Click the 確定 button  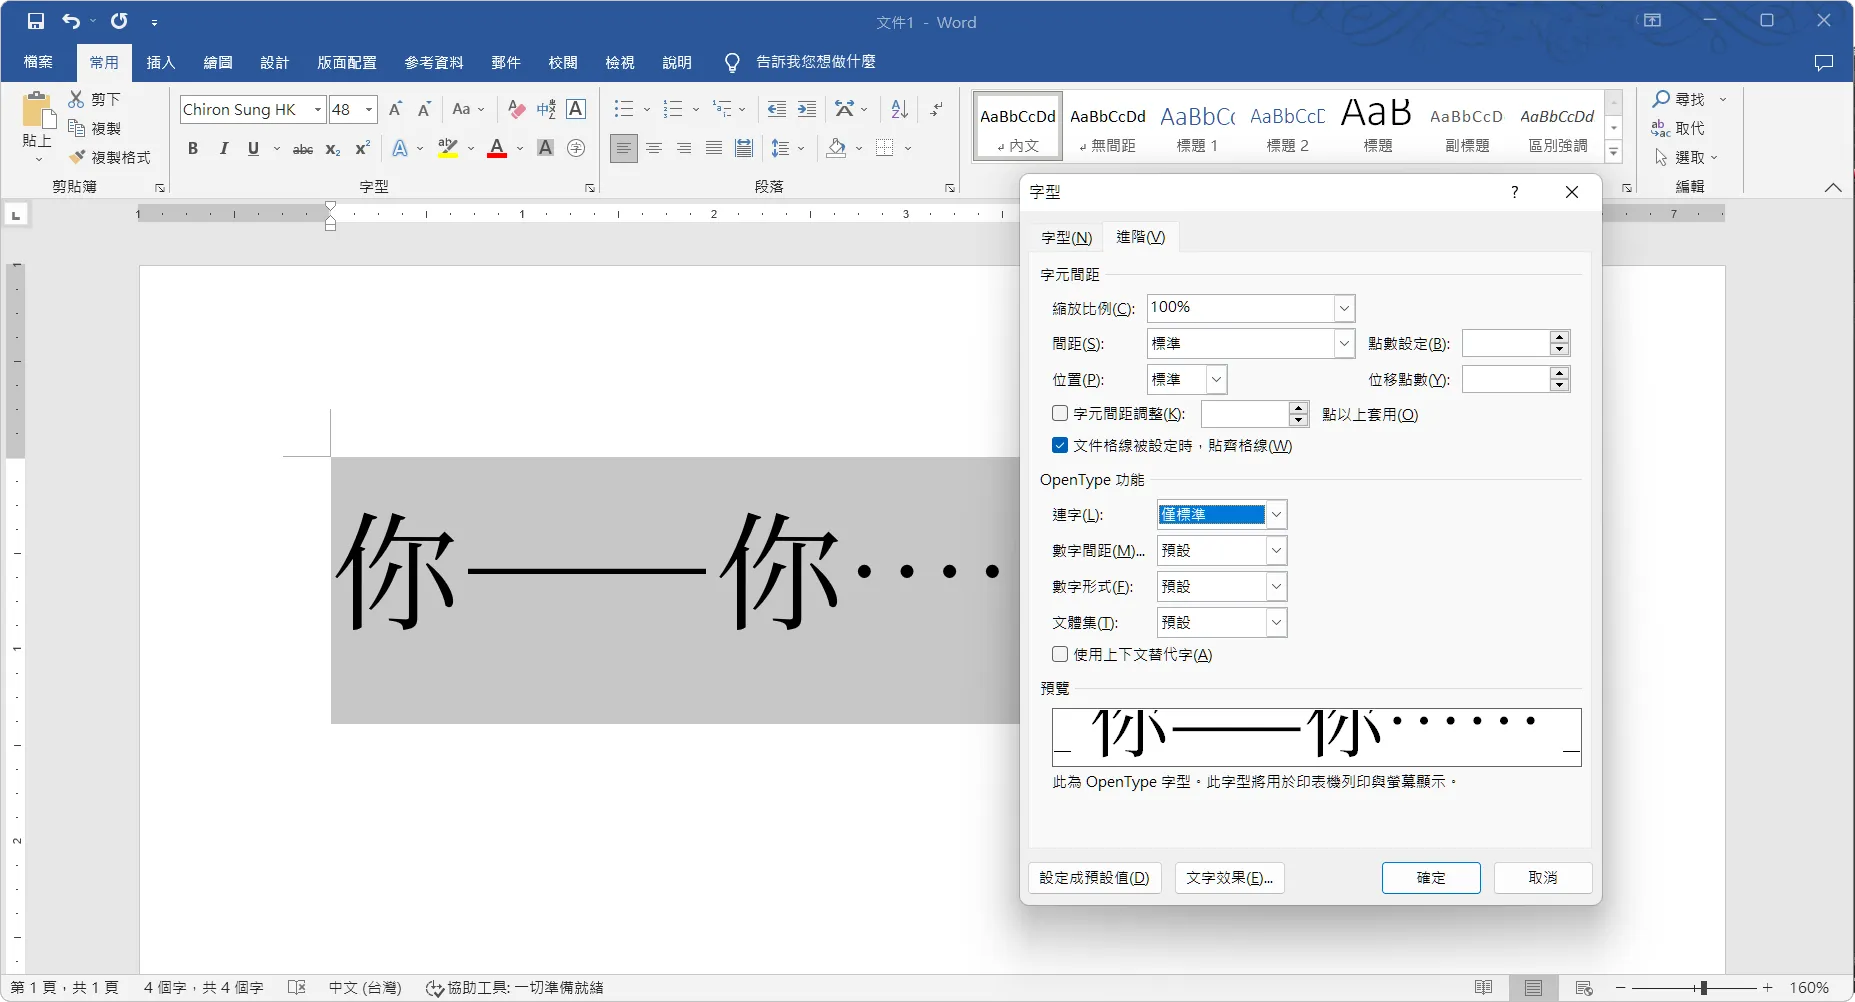click(x=1430, y=877)
